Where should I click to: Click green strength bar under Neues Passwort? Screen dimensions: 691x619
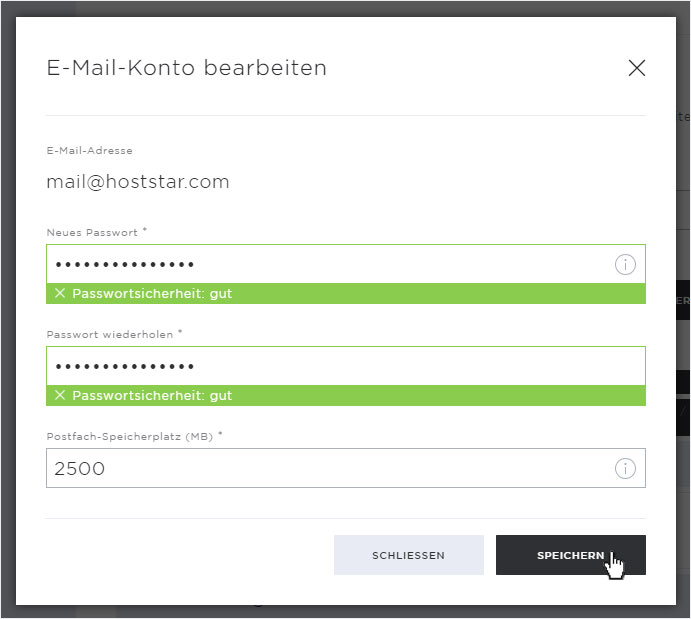(x=346, y=293)
